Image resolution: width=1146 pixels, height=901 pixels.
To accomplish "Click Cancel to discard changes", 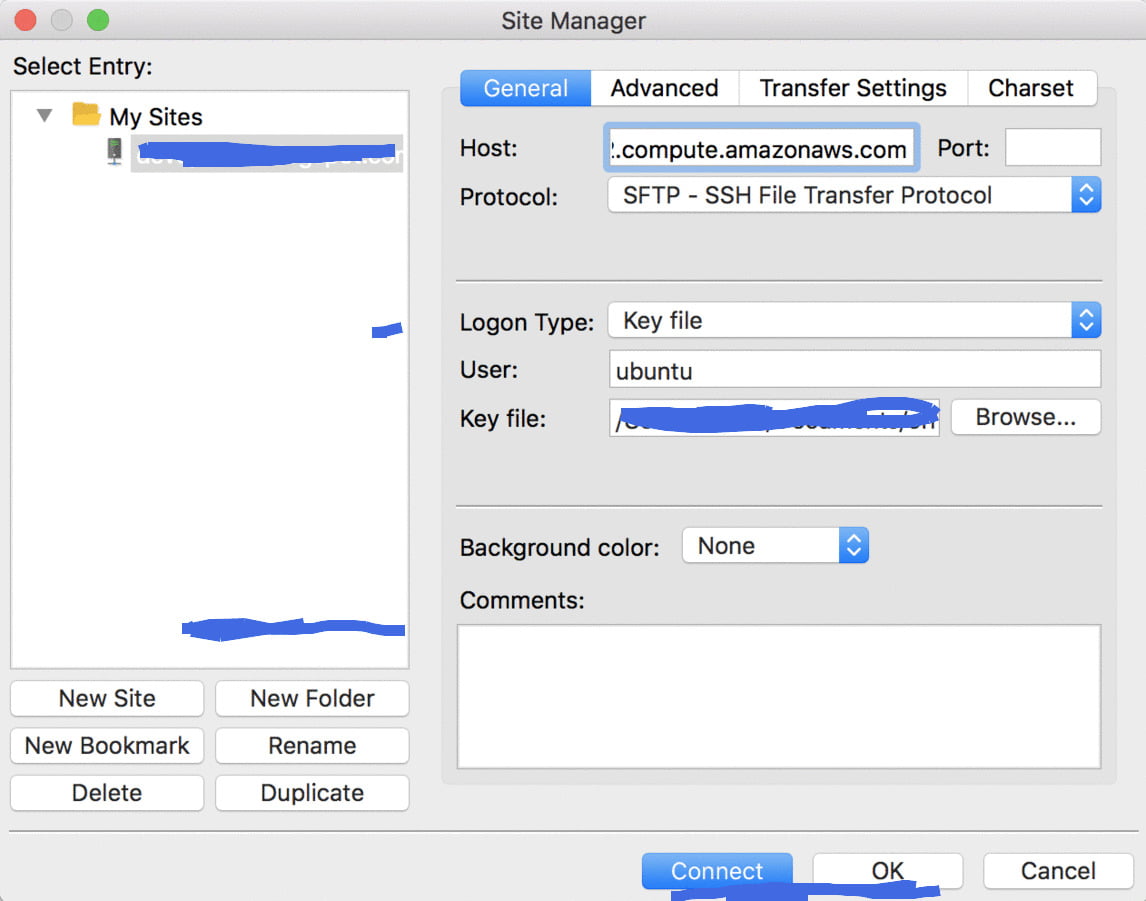I will tap(1058, 871).
